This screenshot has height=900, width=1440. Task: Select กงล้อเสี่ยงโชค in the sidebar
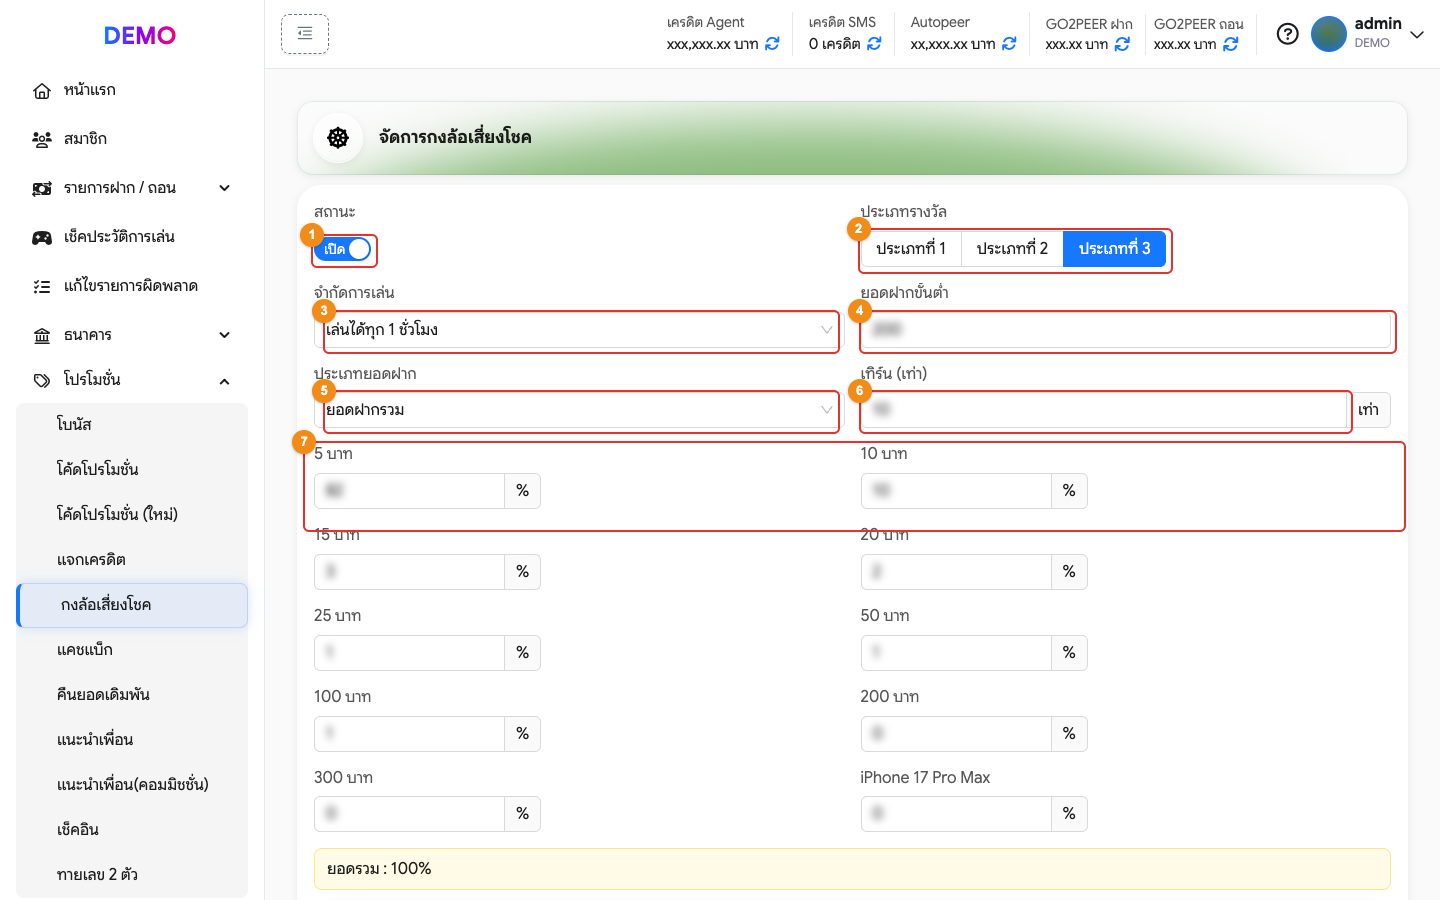(132, 605)
